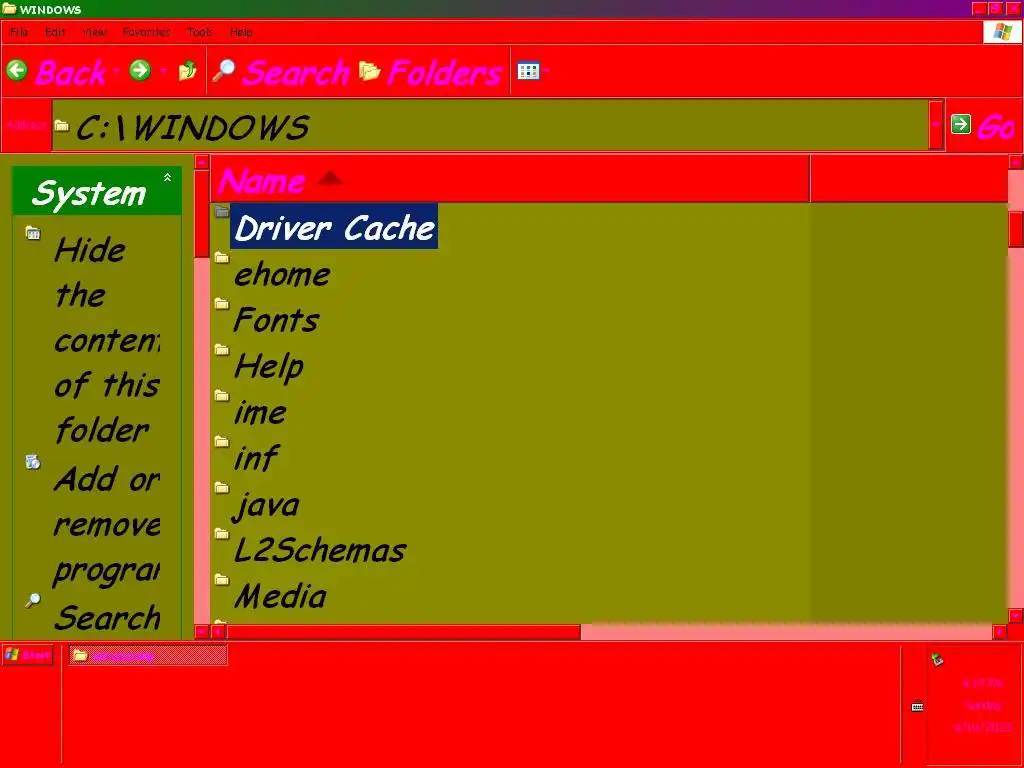Click the Search link in System tasks
The width and height of the screenshot is (1024, 768).
pos(107,617)
